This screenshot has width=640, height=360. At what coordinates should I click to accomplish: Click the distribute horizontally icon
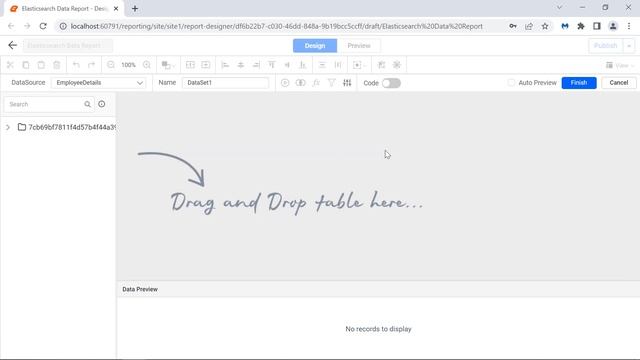338,65
